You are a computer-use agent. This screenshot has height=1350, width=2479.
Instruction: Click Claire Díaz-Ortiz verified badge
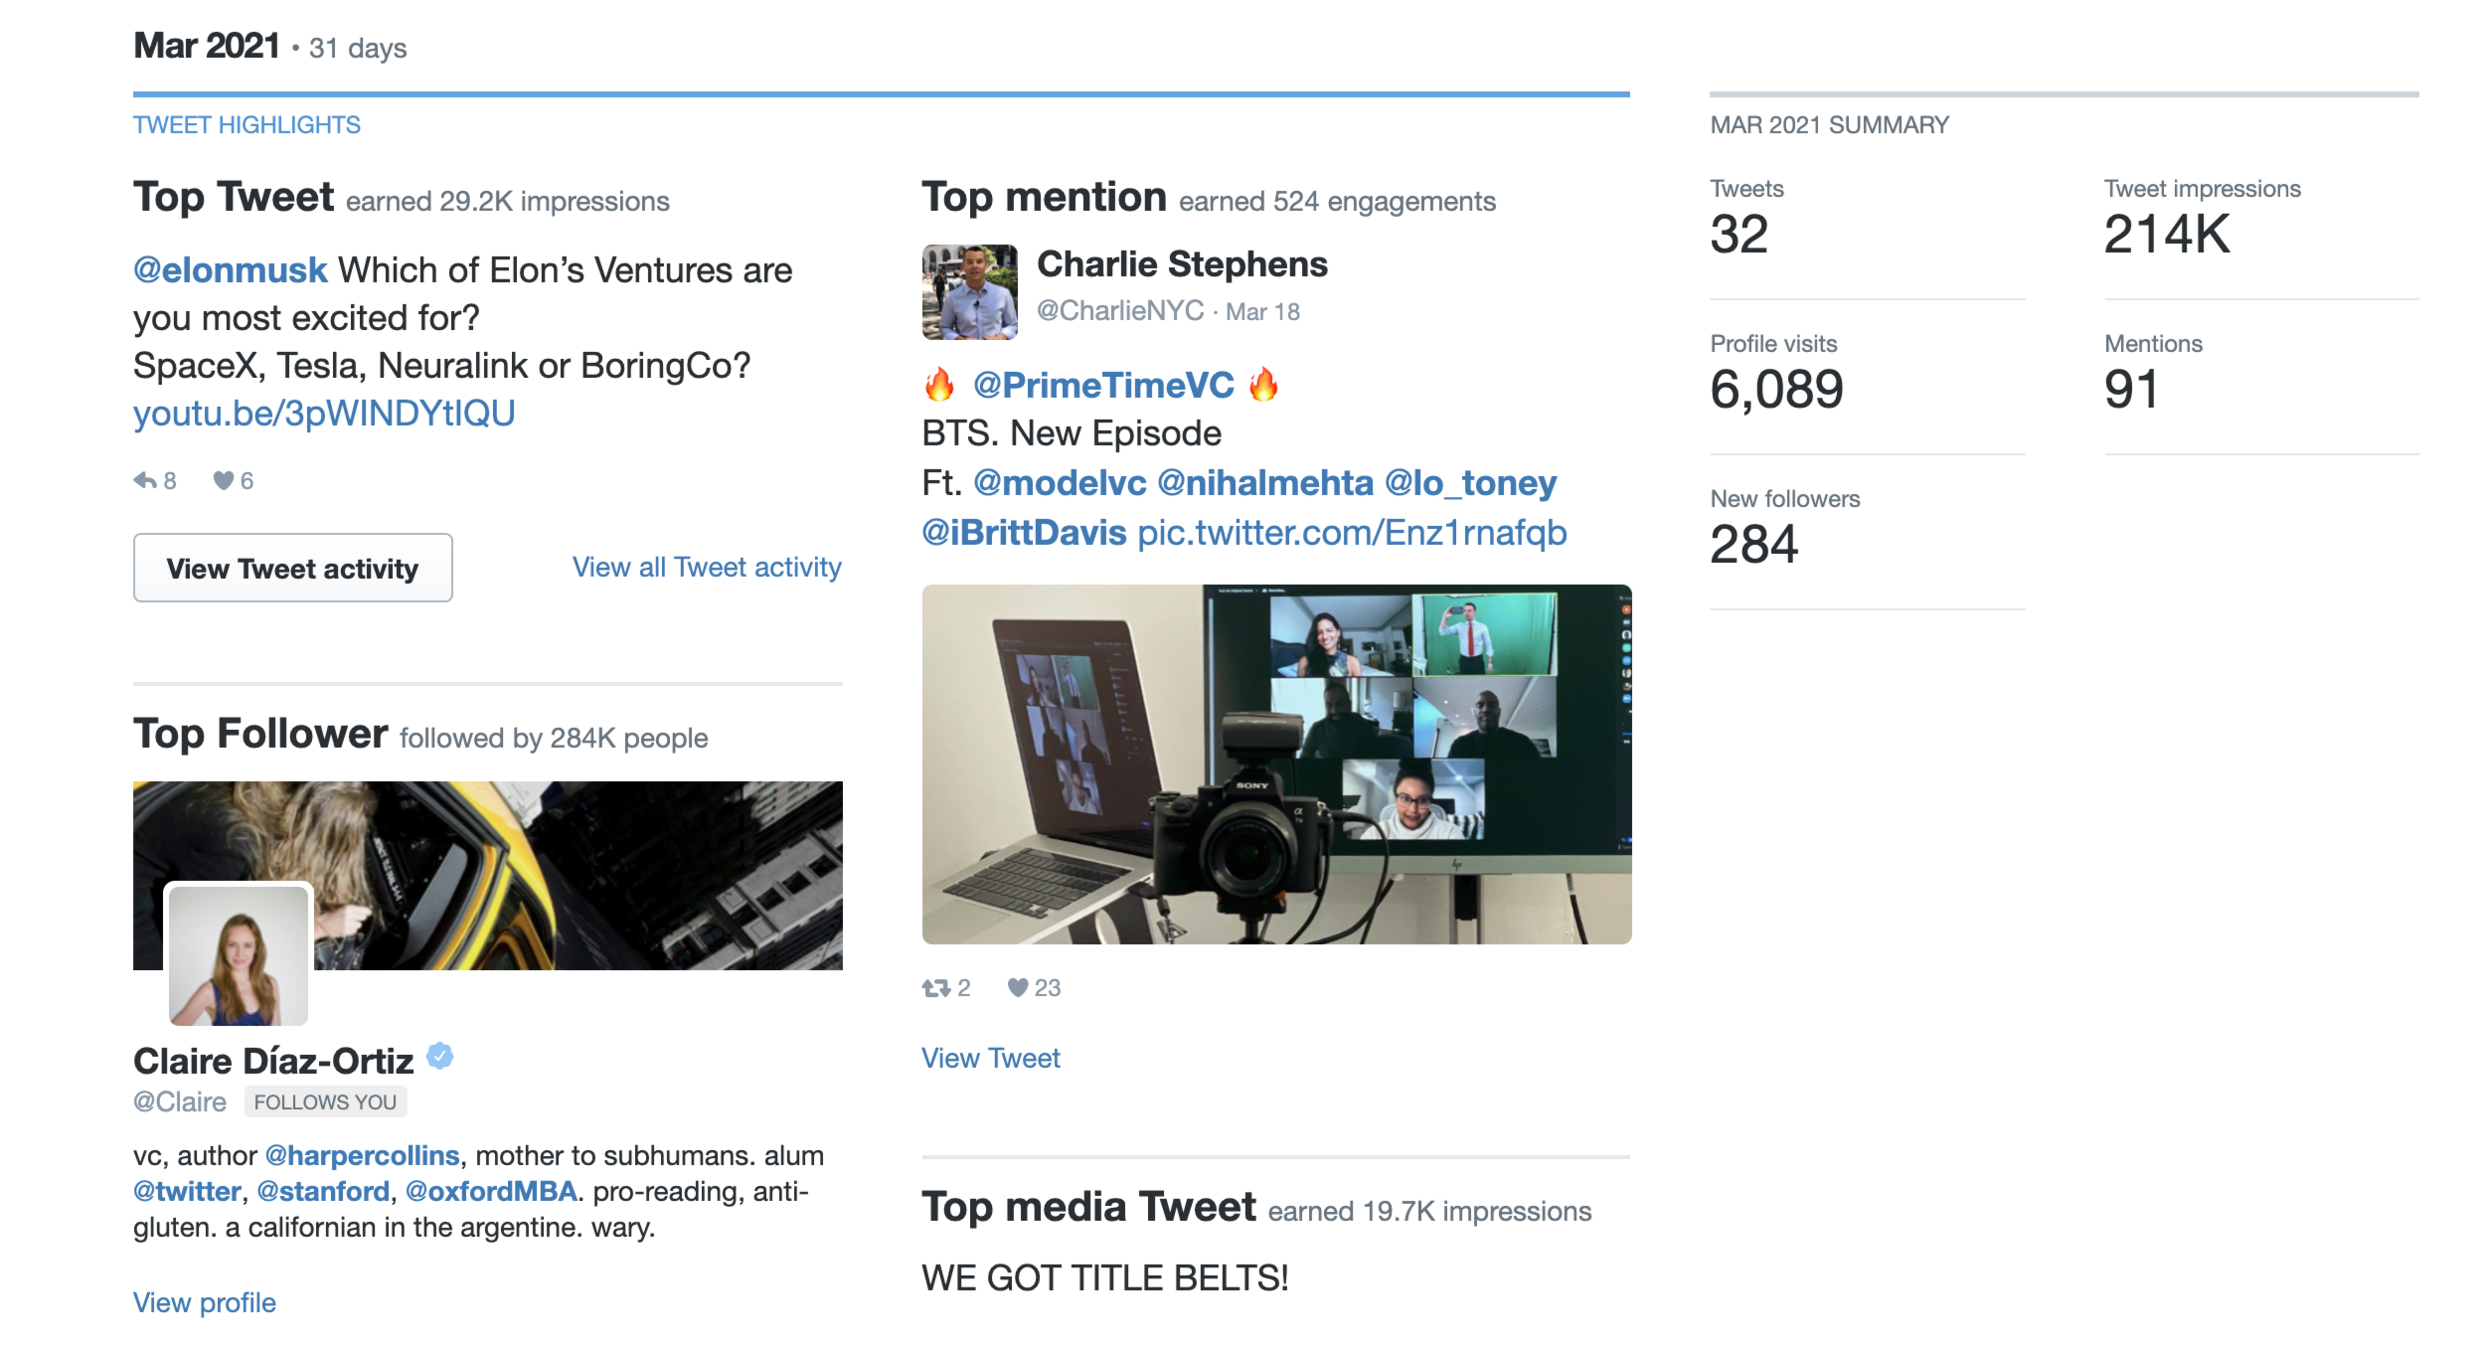tap(440, 1056)
